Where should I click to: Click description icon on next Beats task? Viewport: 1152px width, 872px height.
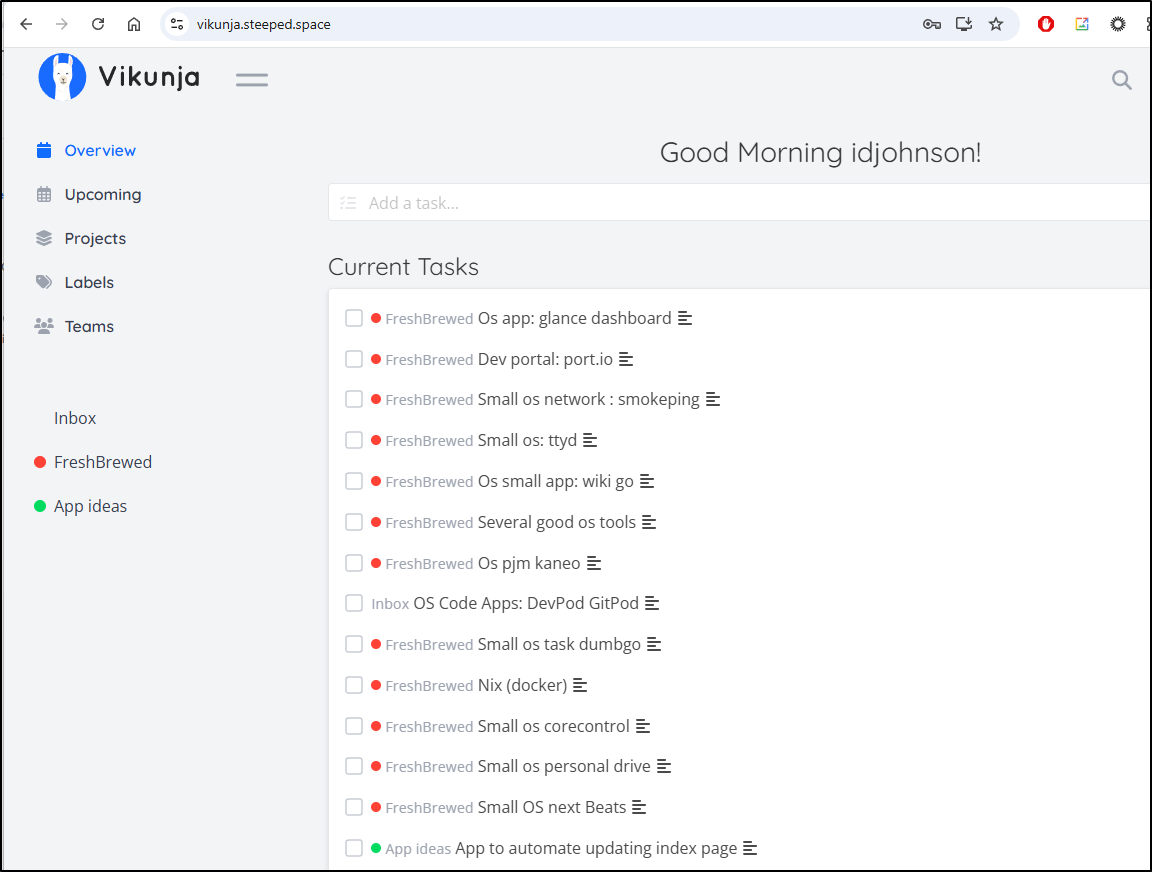(x=639, y=807)
